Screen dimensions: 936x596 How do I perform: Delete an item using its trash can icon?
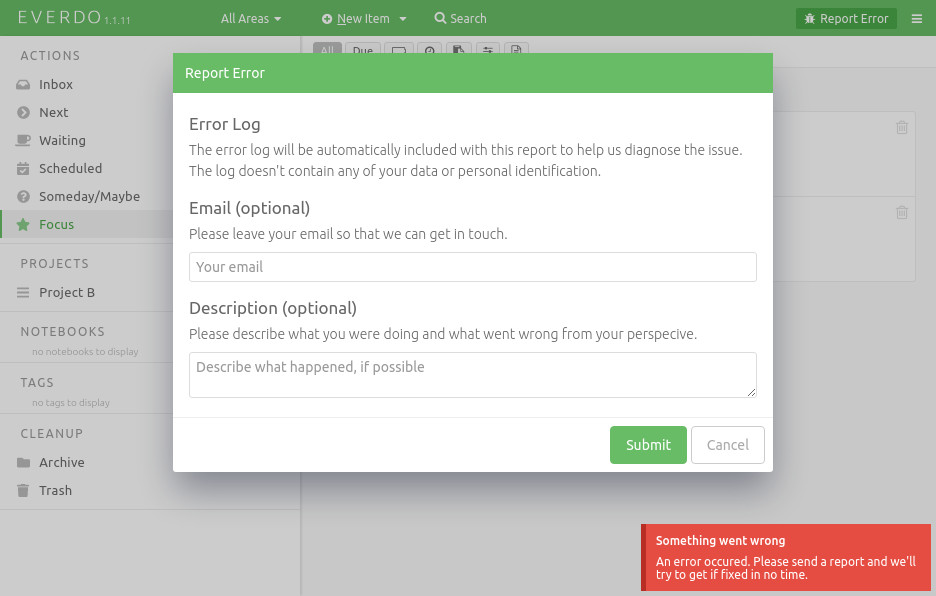point(902,128)
